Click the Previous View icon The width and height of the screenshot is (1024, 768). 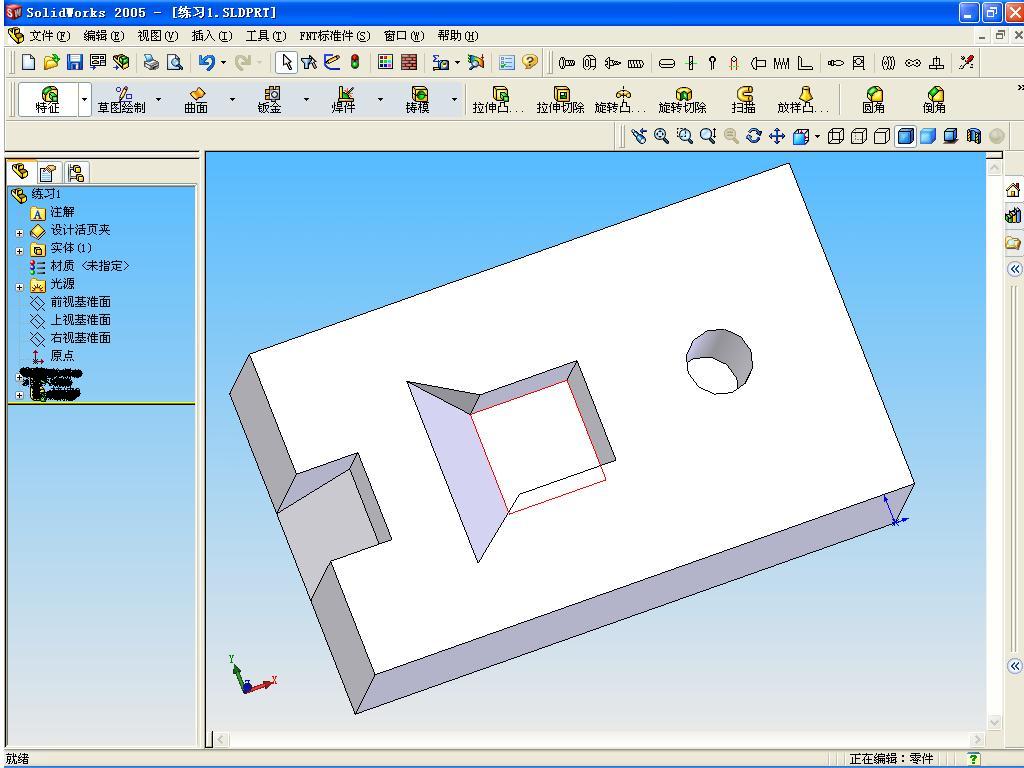point(639,136)
